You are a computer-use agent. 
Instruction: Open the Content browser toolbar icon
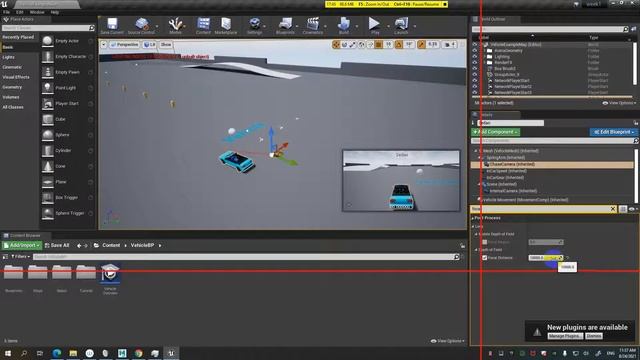pos(203,24)
